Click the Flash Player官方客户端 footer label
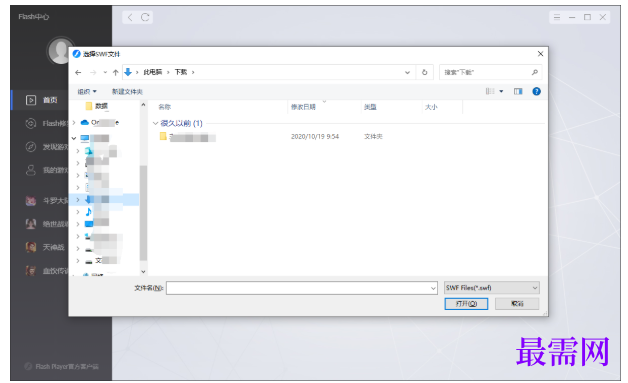Viewport: 628px width, 383px height. [x=62, y=367]
